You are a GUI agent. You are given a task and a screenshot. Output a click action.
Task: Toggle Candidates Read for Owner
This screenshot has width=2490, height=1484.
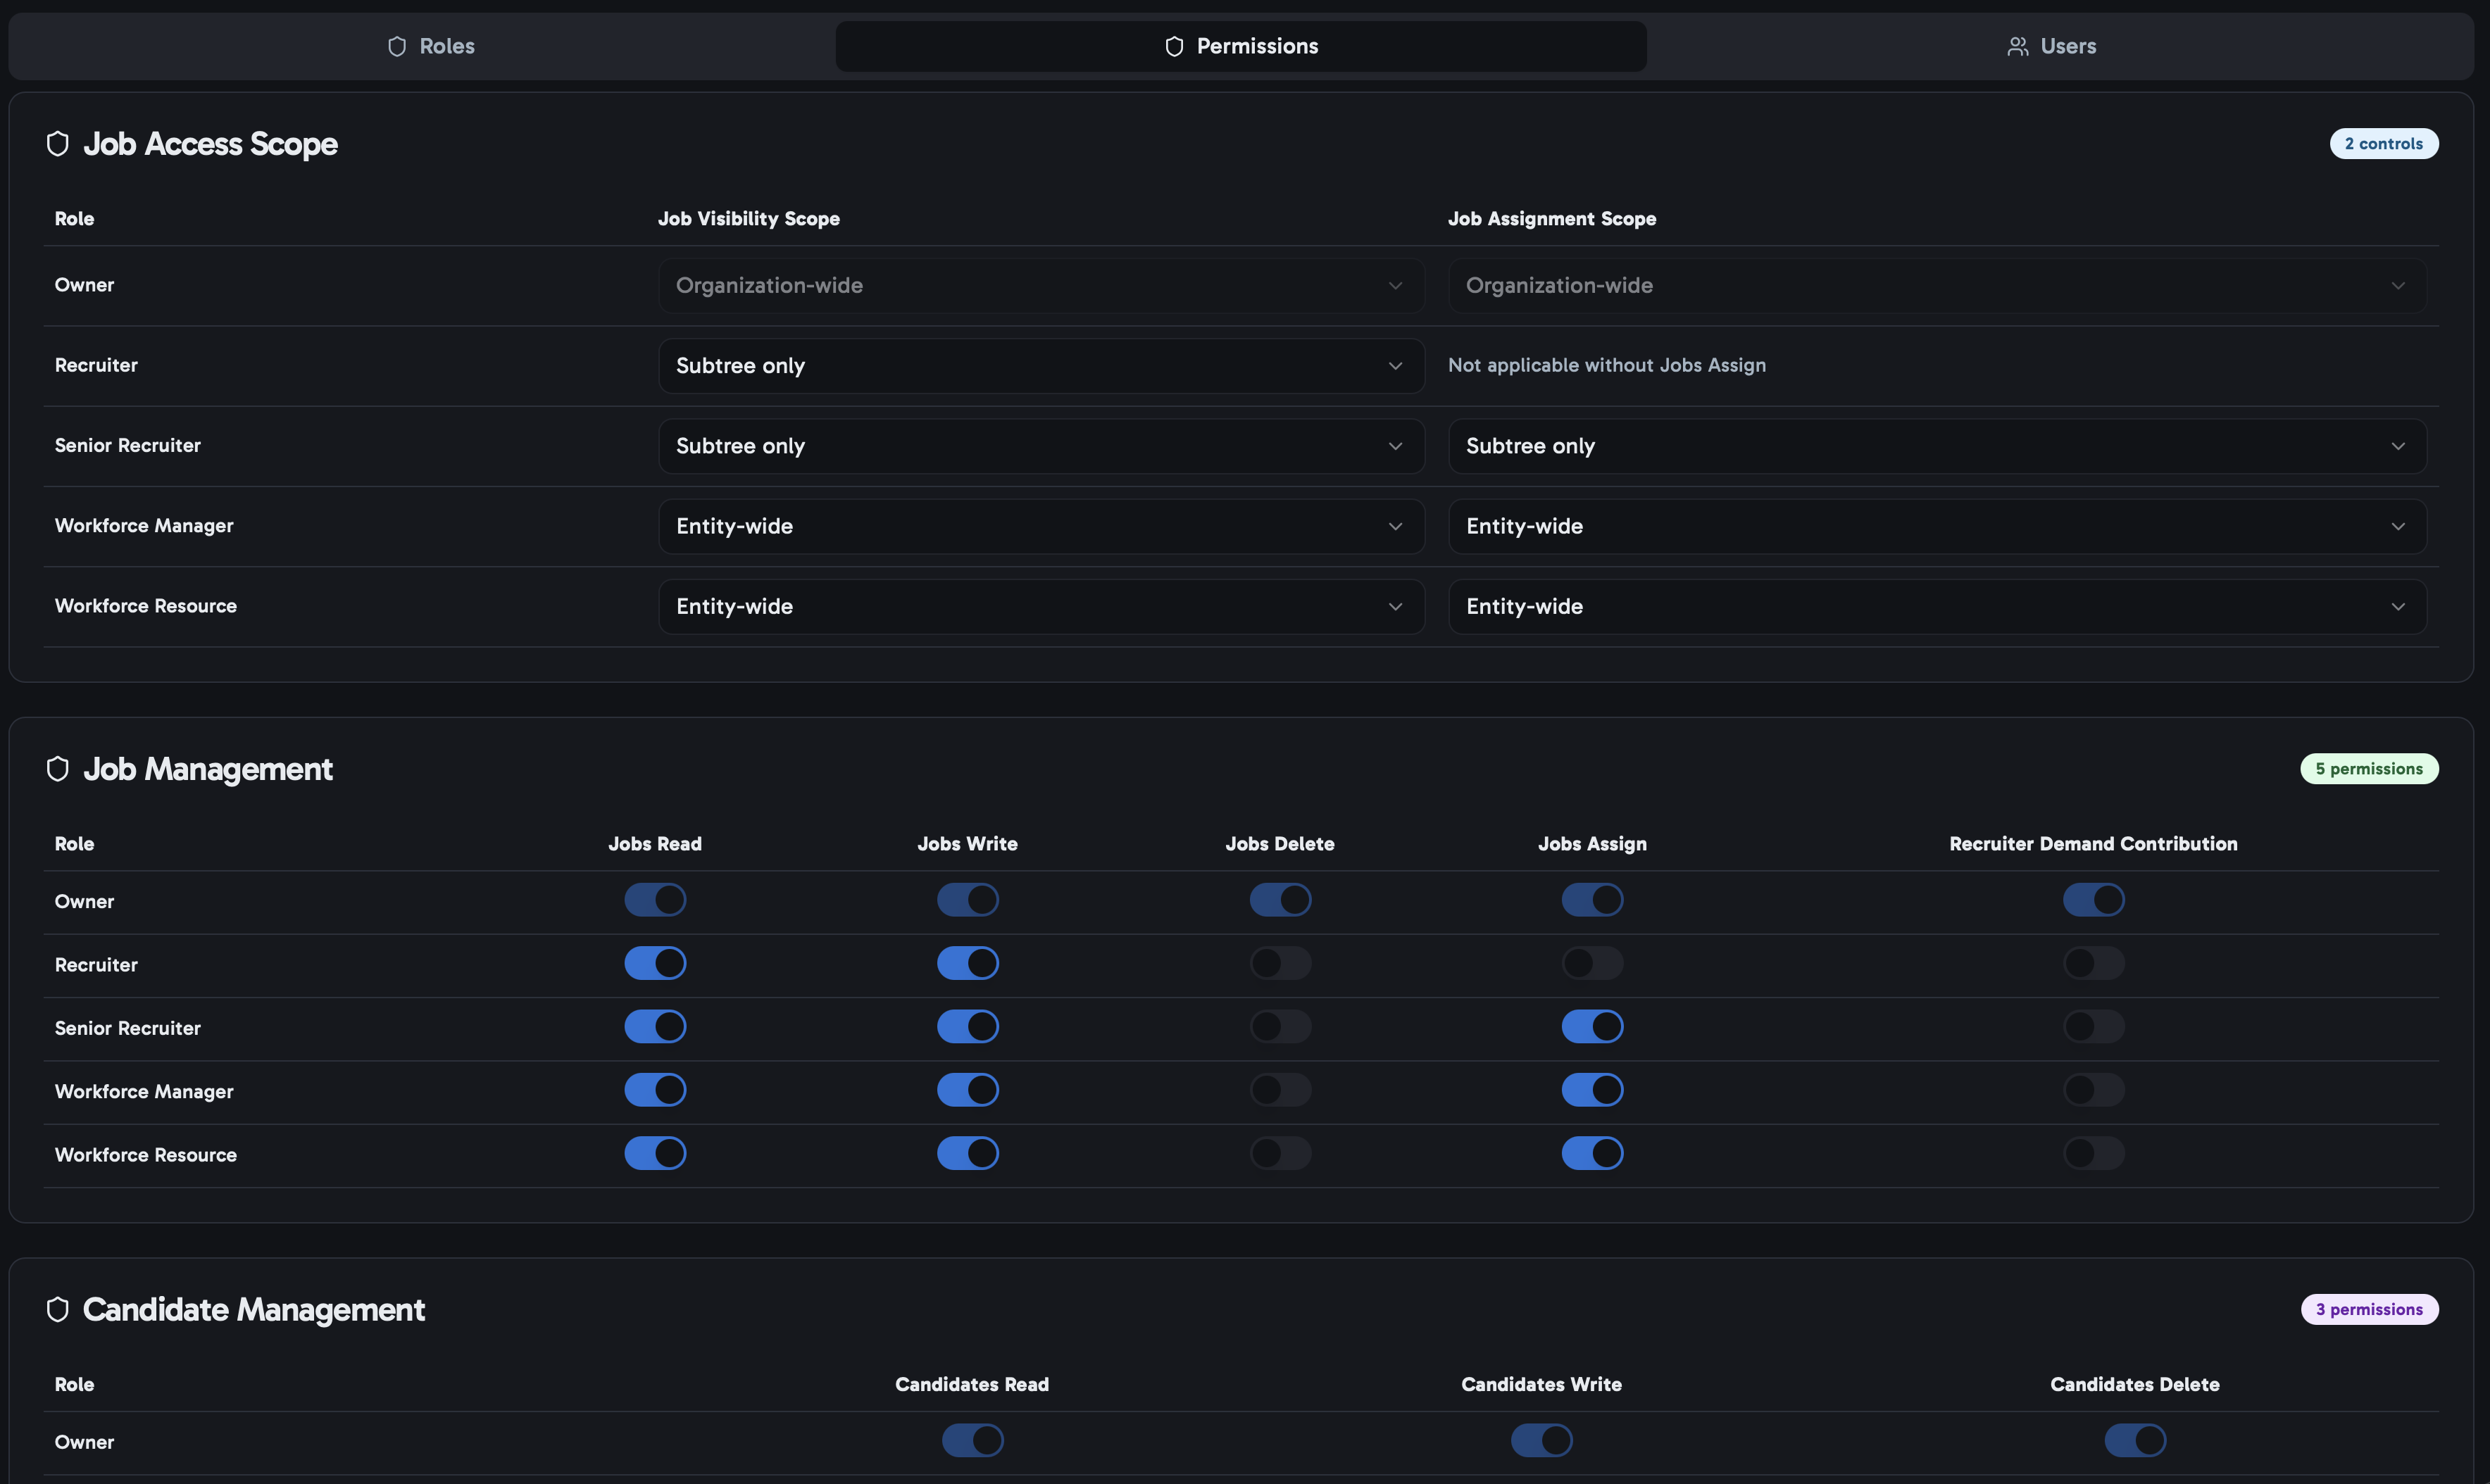972,1441
